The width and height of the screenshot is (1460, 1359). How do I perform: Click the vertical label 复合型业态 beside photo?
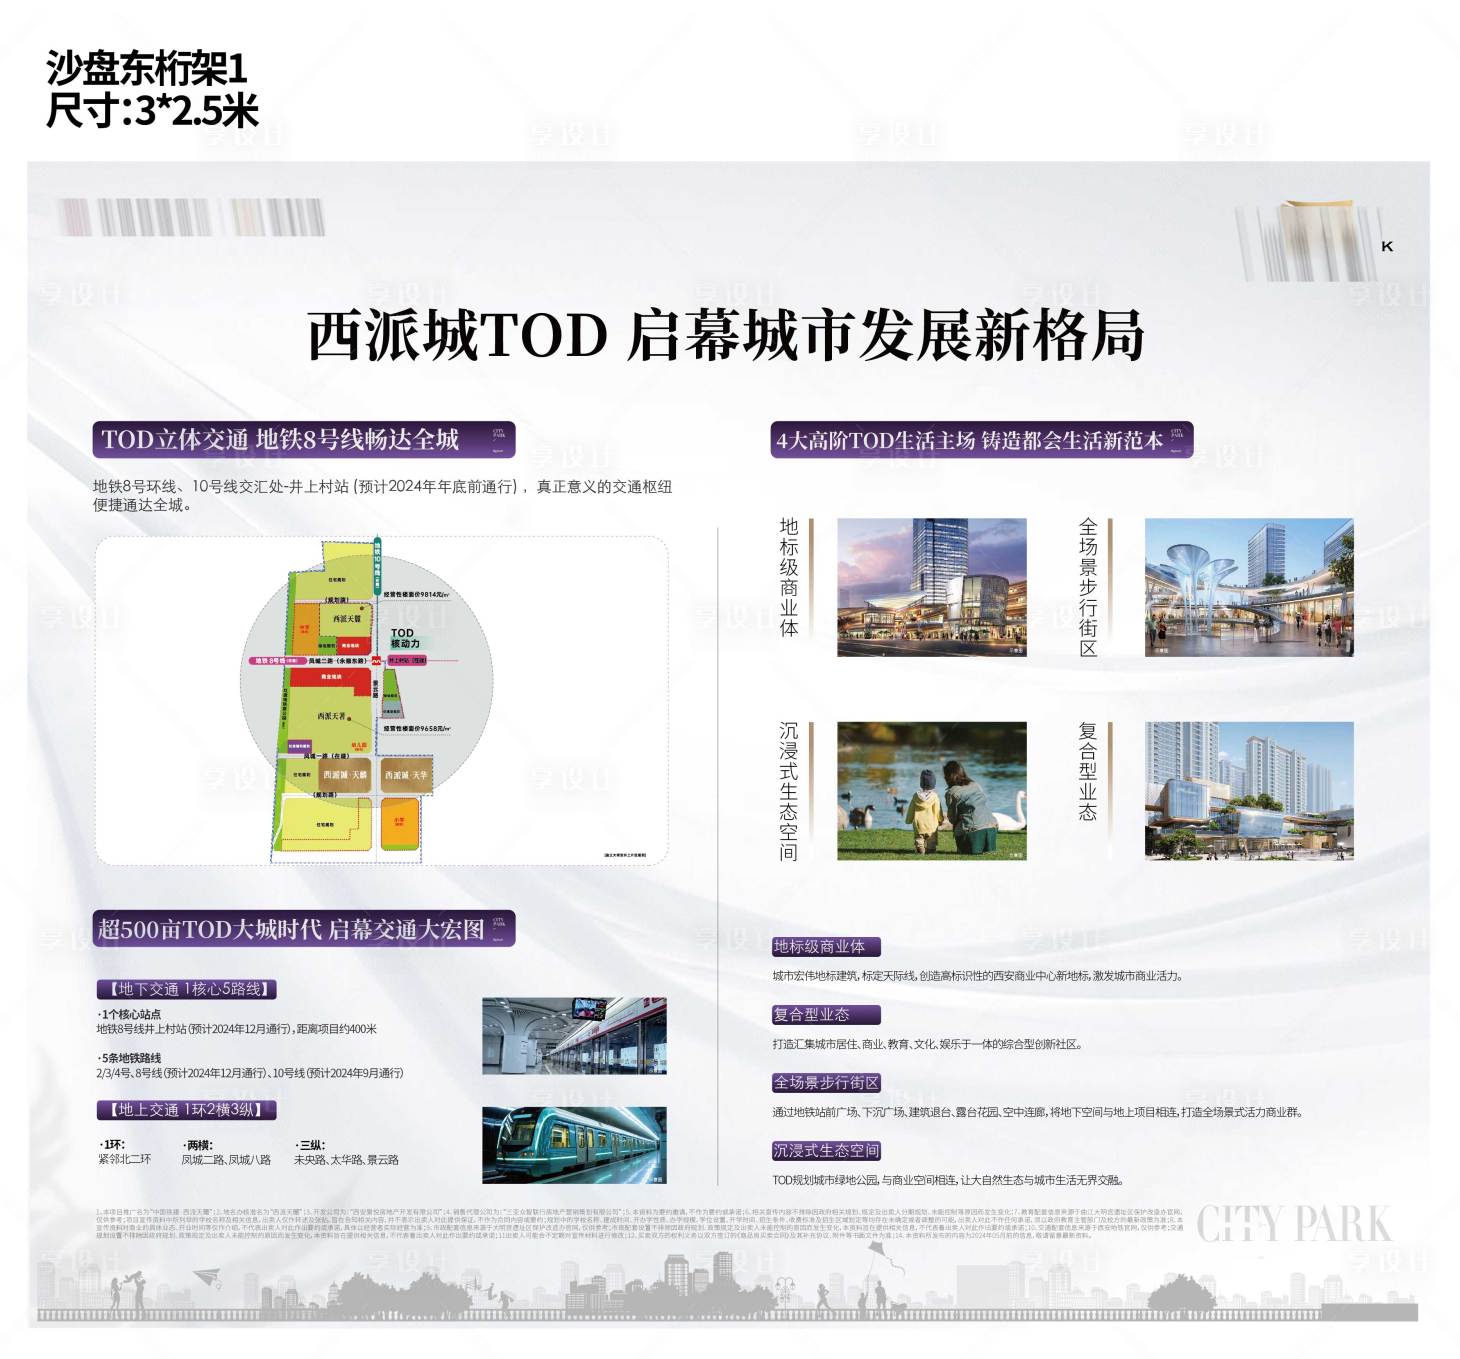click(1088, 772)
